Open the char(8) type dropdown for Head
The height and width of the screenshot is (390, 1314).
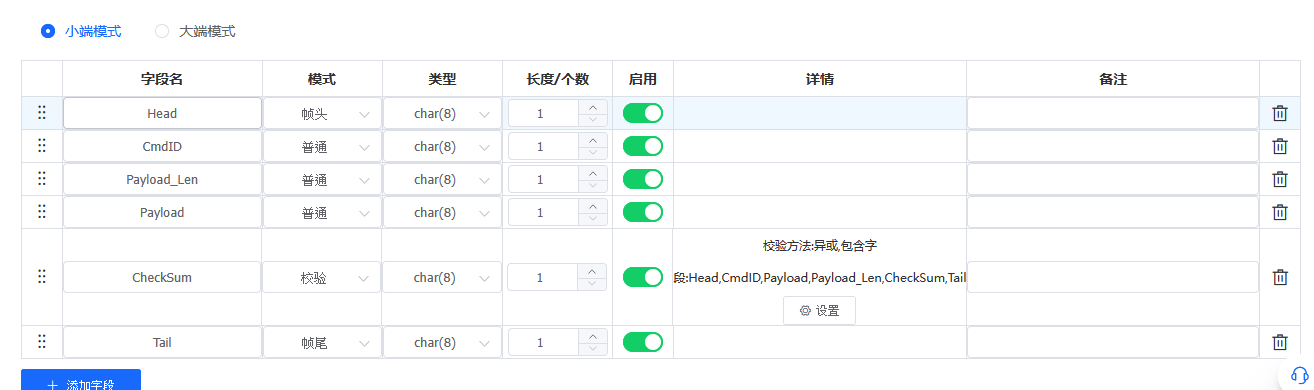click(x=442, y=113)
